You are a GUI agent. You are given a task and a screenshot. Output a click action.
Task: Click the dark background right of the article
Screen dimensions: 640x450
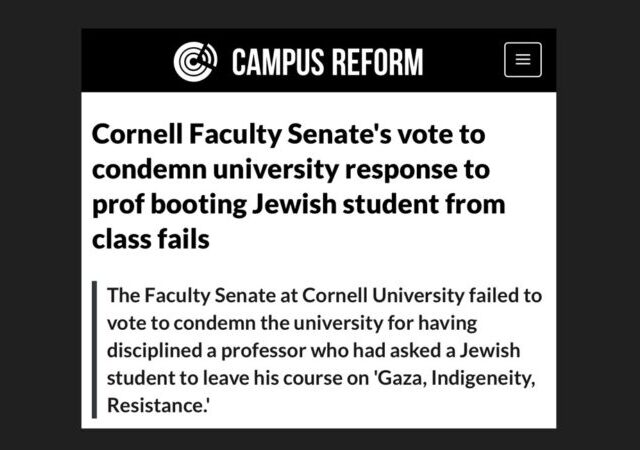598,225
